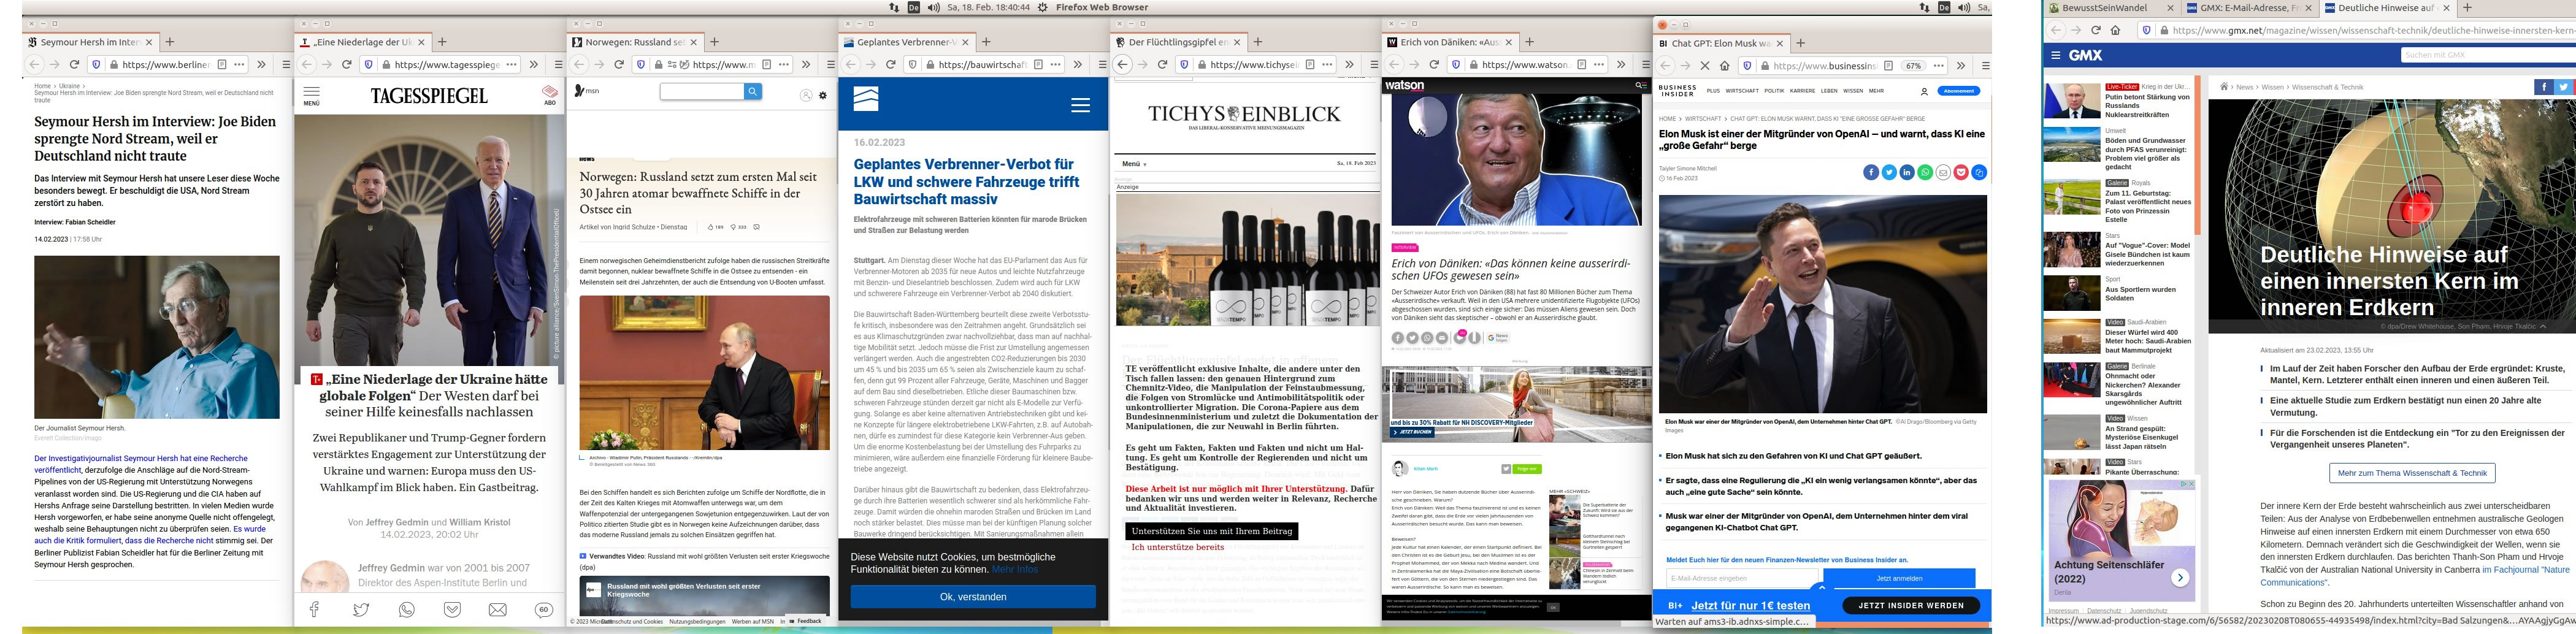This screenshot has width=2576, height=634.
Task: Save Tagesspiegel article to Pocket
Action: (x=453, y=609)
